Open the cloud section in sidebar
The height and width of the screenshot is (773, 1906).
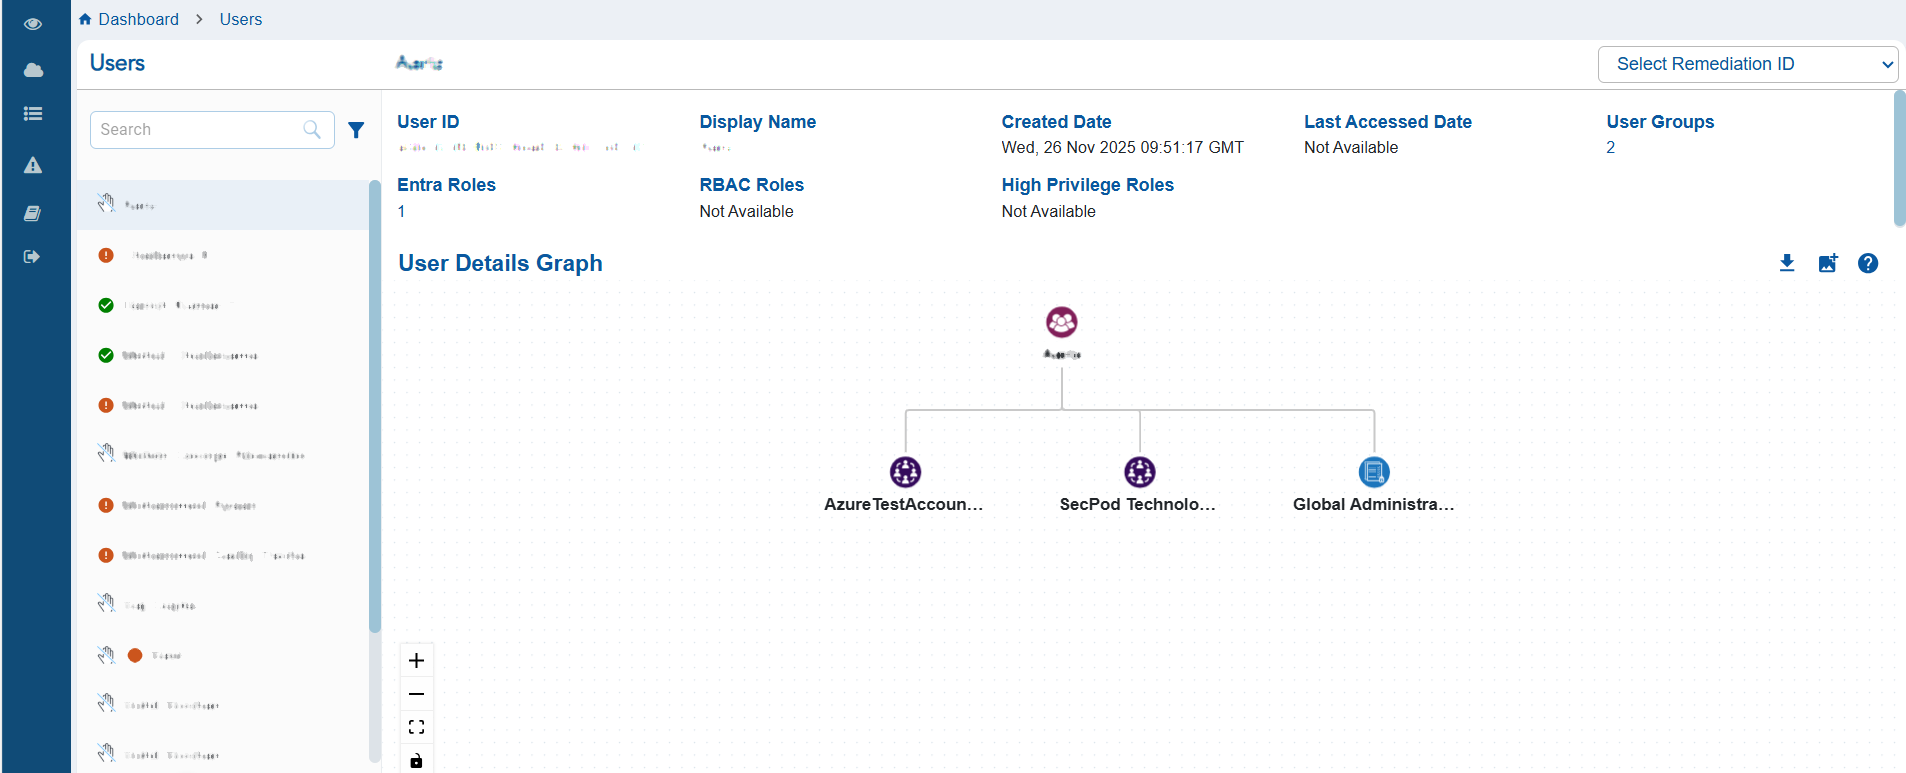click(33, 70)
